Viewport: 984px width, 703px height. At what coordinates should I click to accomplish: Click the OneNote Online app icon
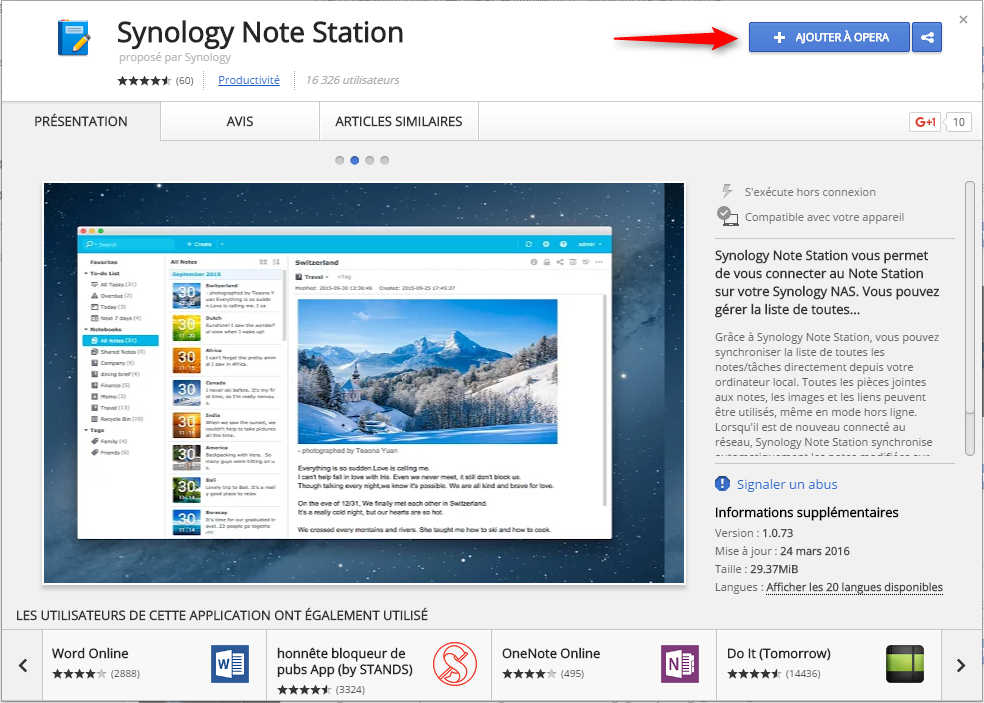[x=681, y=664]
